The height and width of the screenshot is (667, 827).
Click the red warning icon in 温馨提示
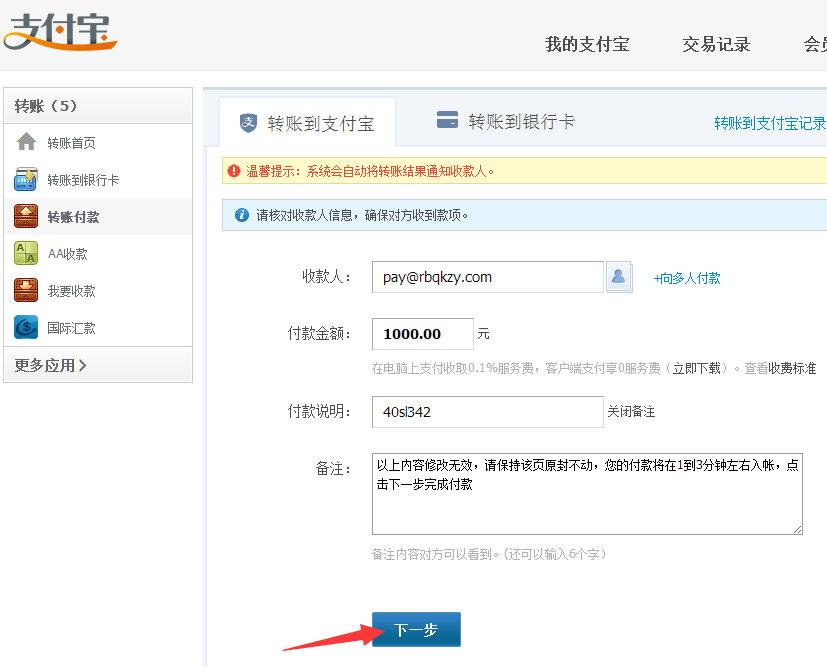pyautogui.click(x=234, y=171)
